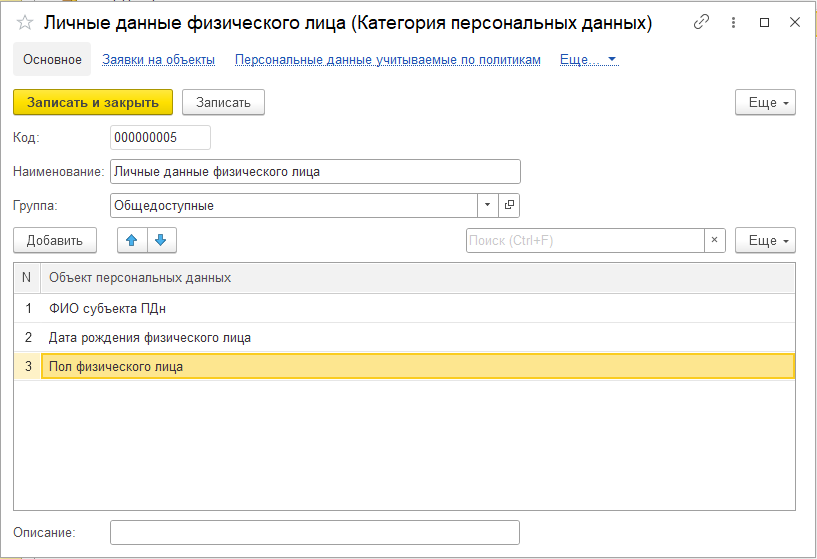Open the table's Еще menu
This screenshot has width=817, height=559.
[x=765, y=240]
